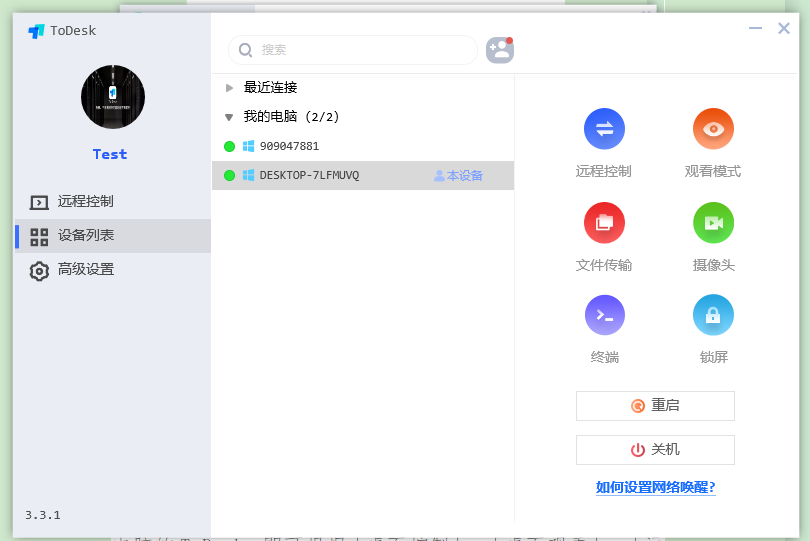Click the add contact icon beside search

(500, 50)
